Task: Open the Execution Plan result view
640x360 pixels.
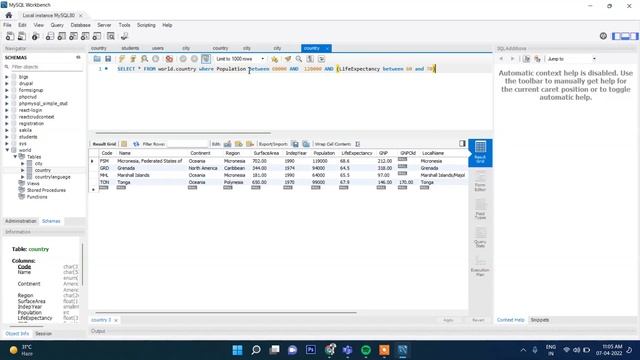Action: pos(480,266)
